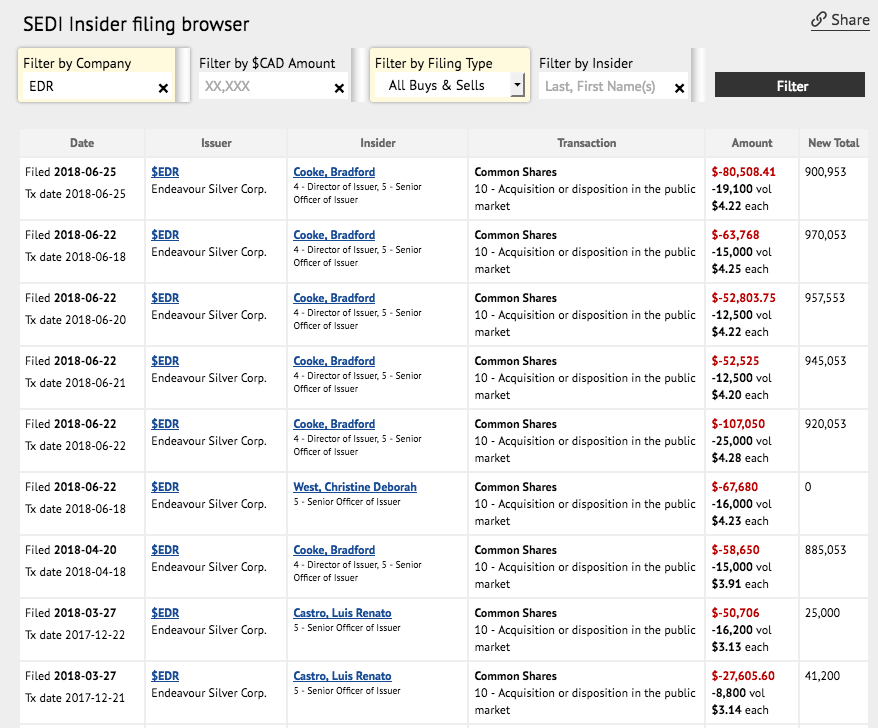The width and height of the screenshot is (878, 728).
Task: Open Cooke, Bradford link with $-63,768 amount
Action: coord(334,235)
